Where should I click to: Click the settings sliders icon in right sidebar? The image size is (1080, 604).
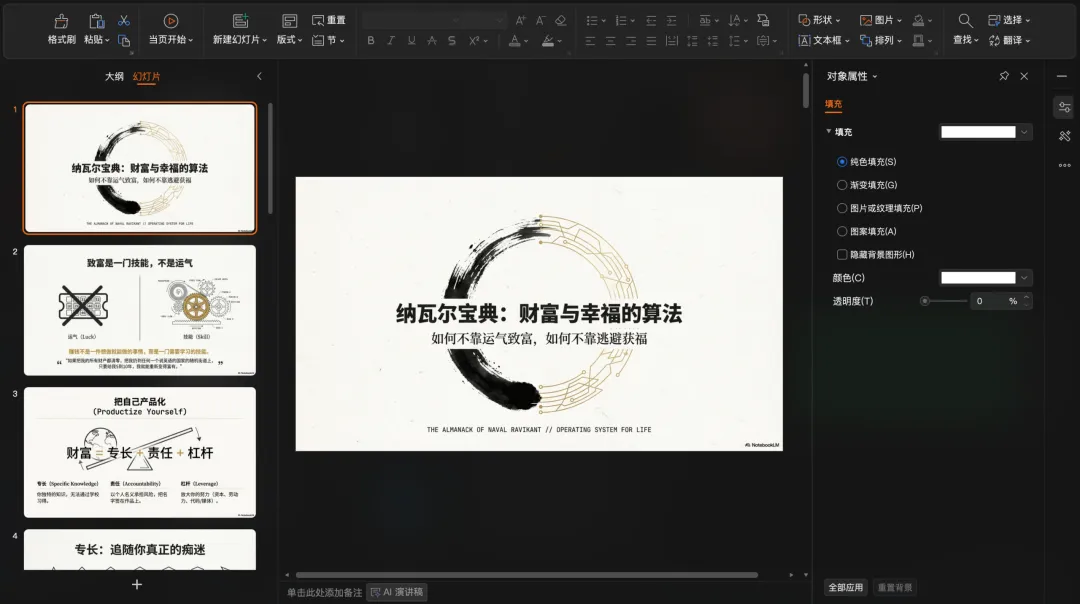coord(1065,107)
